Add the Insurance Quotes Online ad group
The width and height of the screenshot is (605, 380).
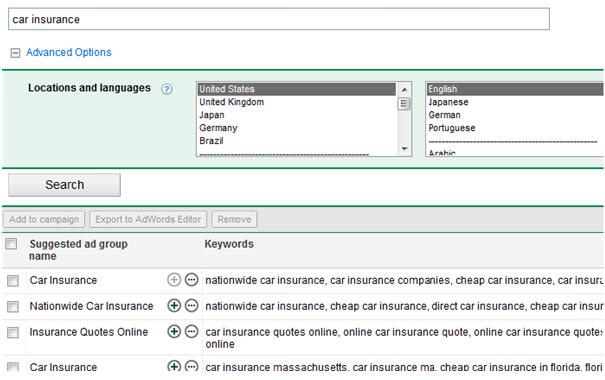174,331
